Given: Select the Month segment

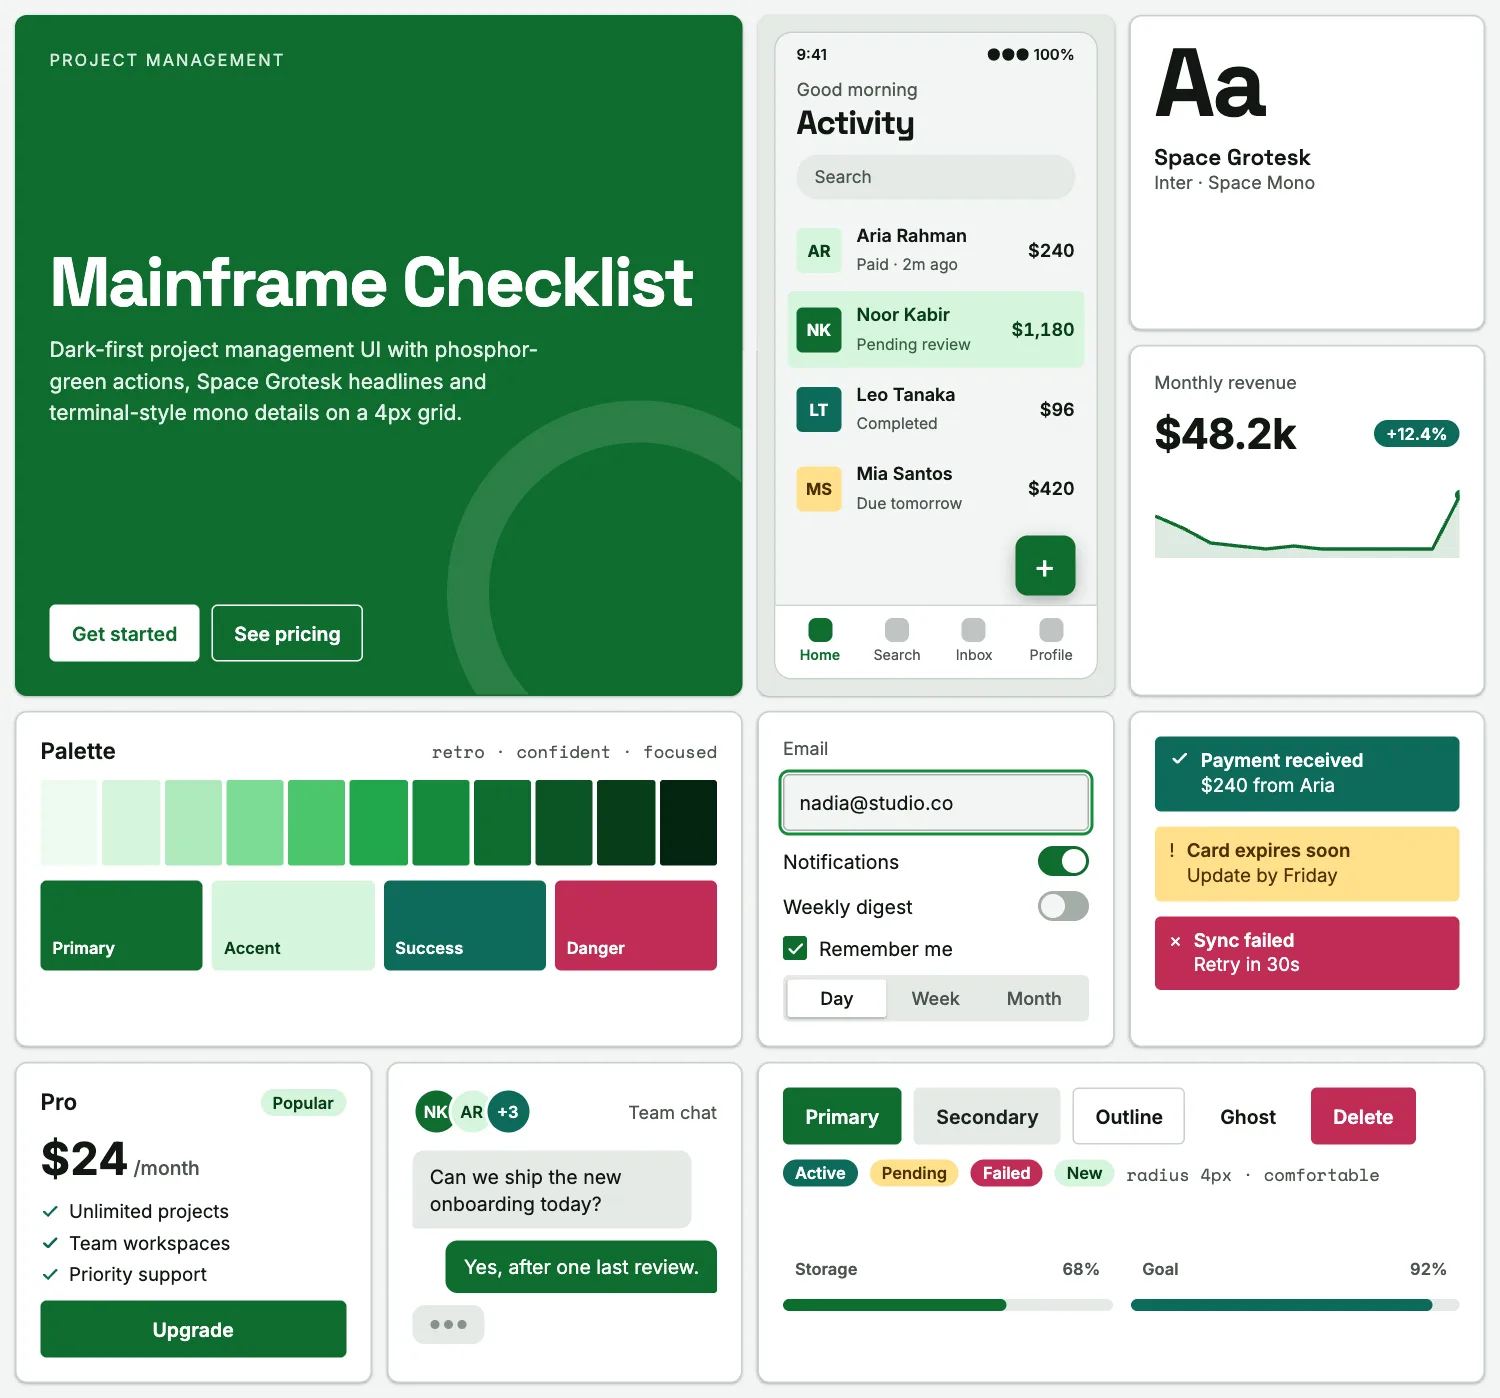Looking at the screenshot, I should tap(1034, 998).
